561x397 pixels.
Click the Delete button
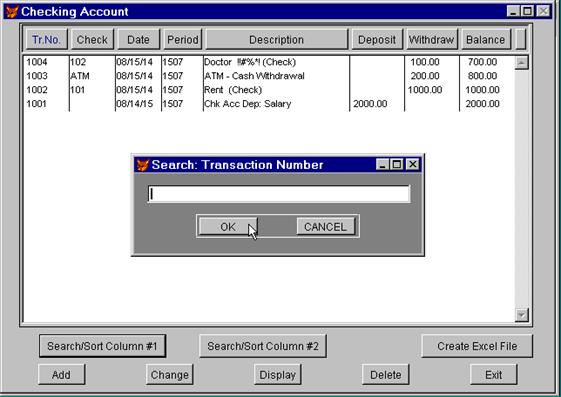click(x=386, y=375)
